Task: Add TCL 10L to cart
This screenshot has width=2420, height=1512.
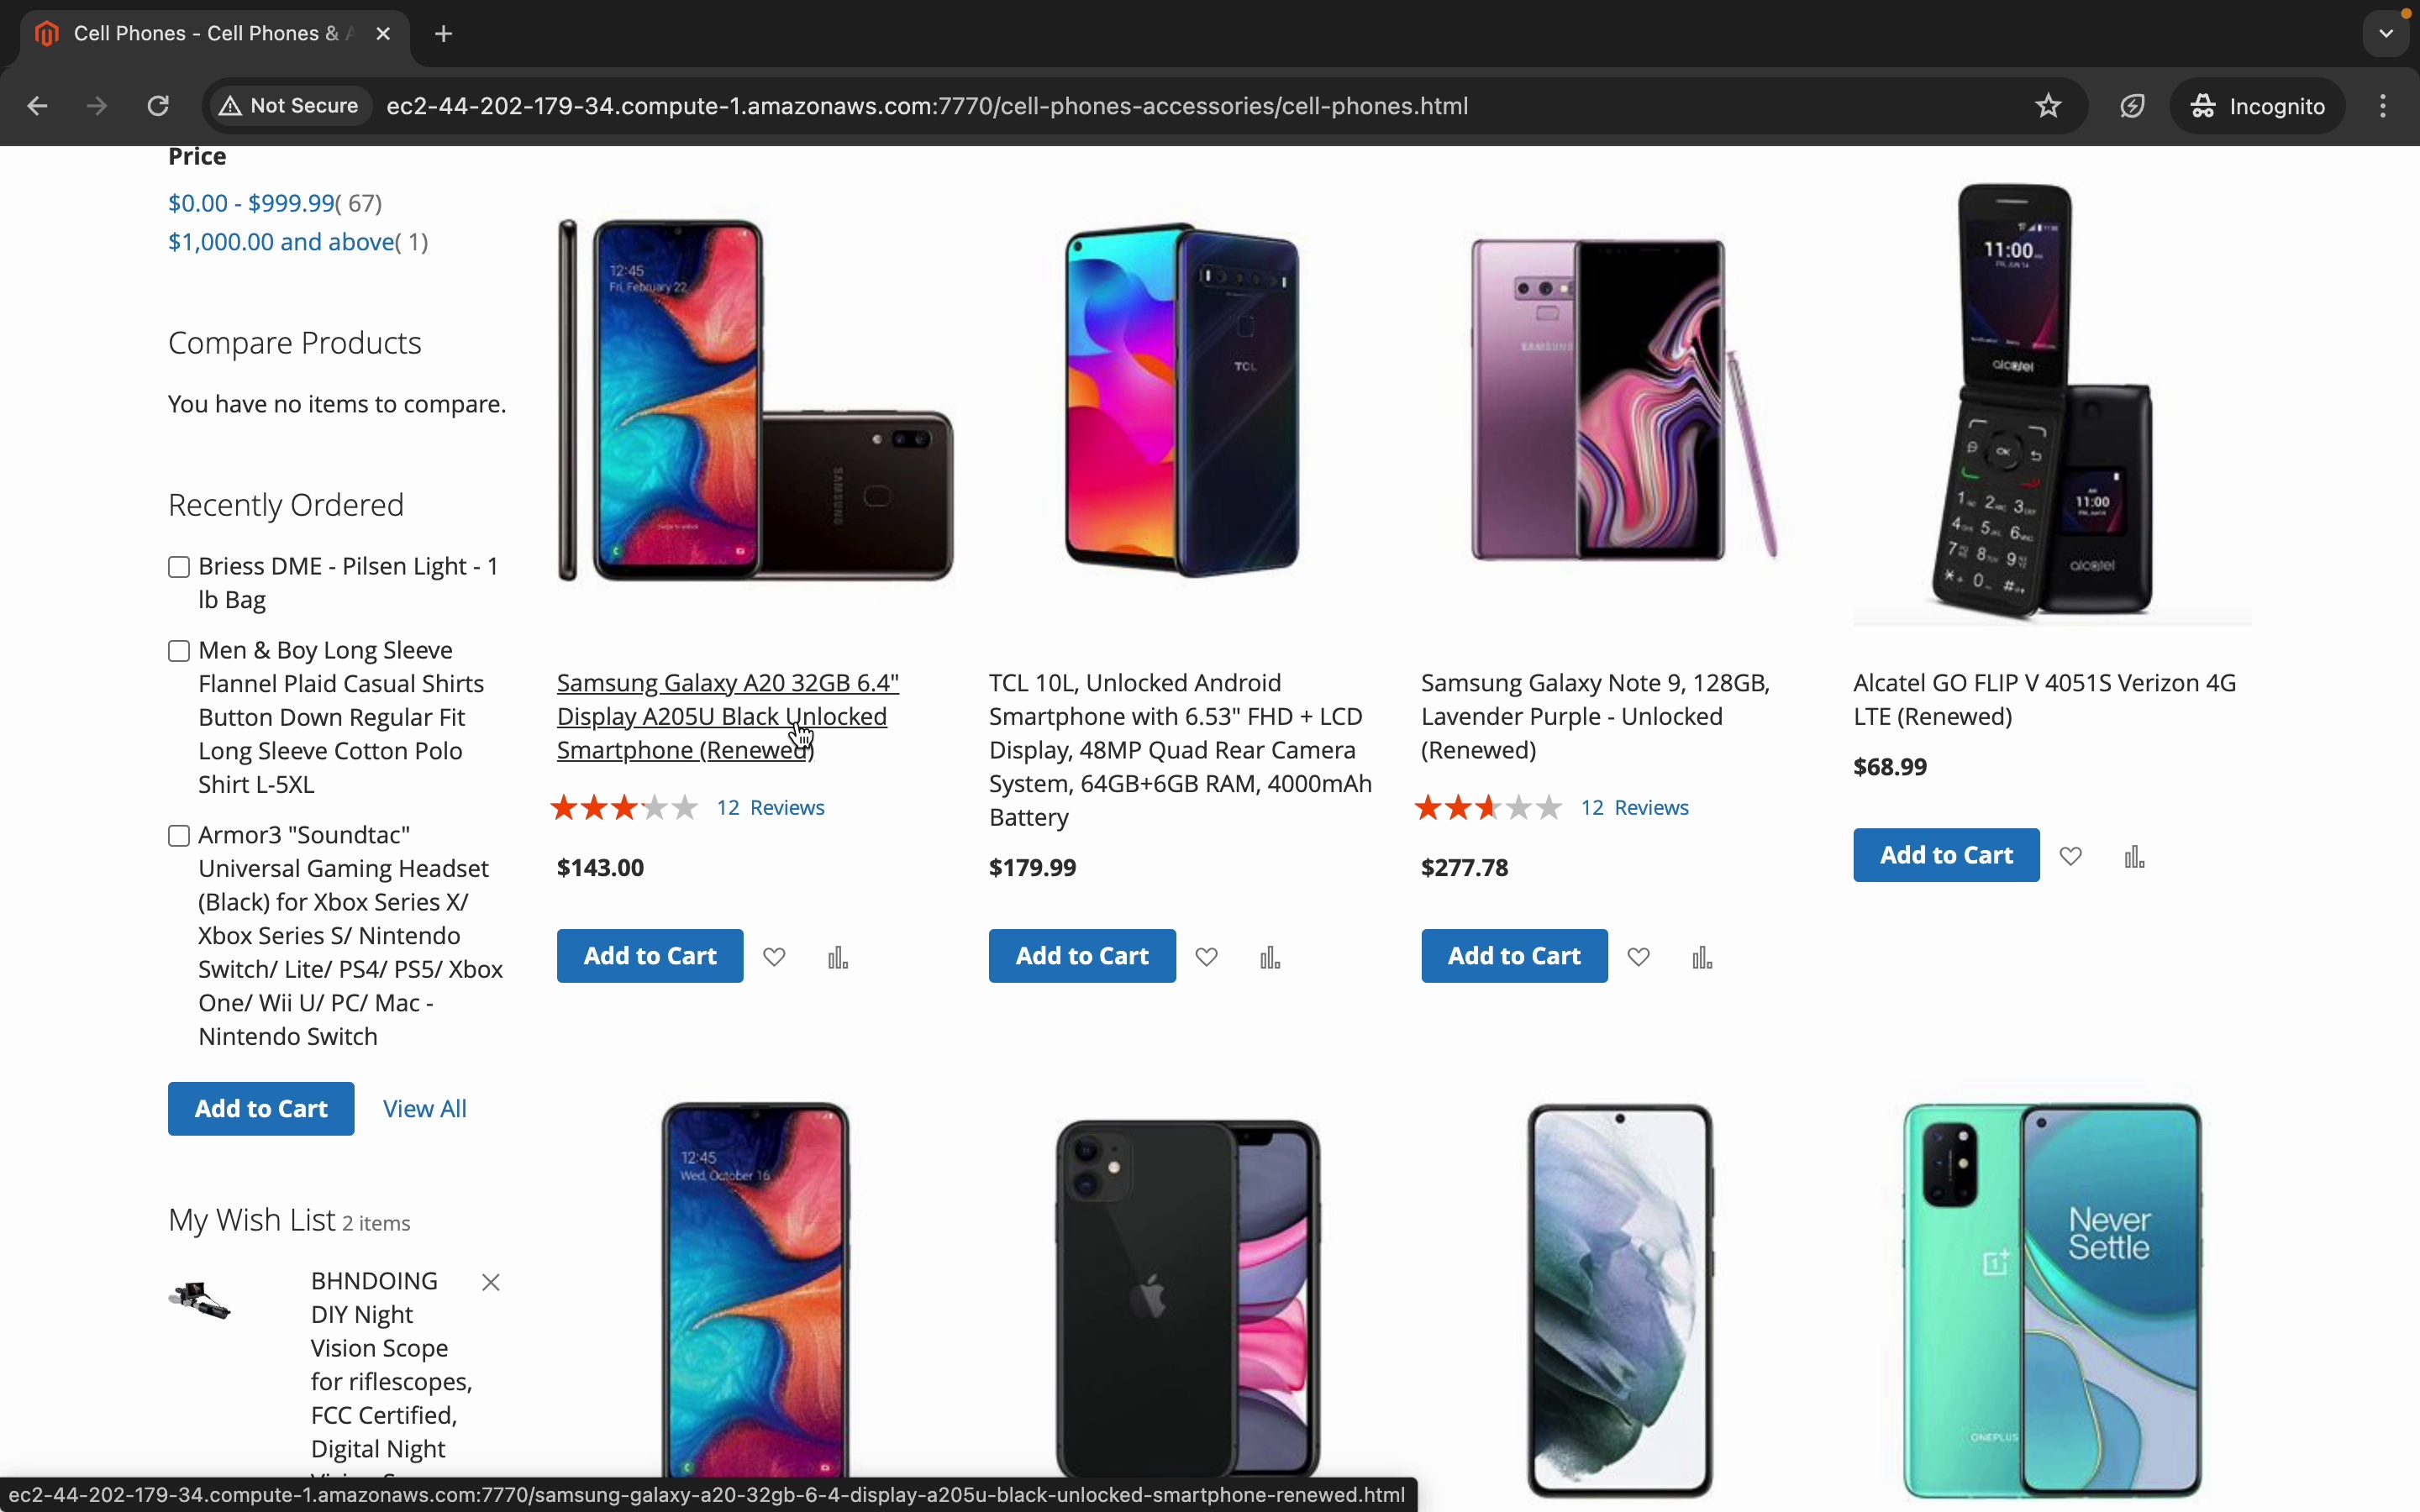Action: [x=1081, y=956]
